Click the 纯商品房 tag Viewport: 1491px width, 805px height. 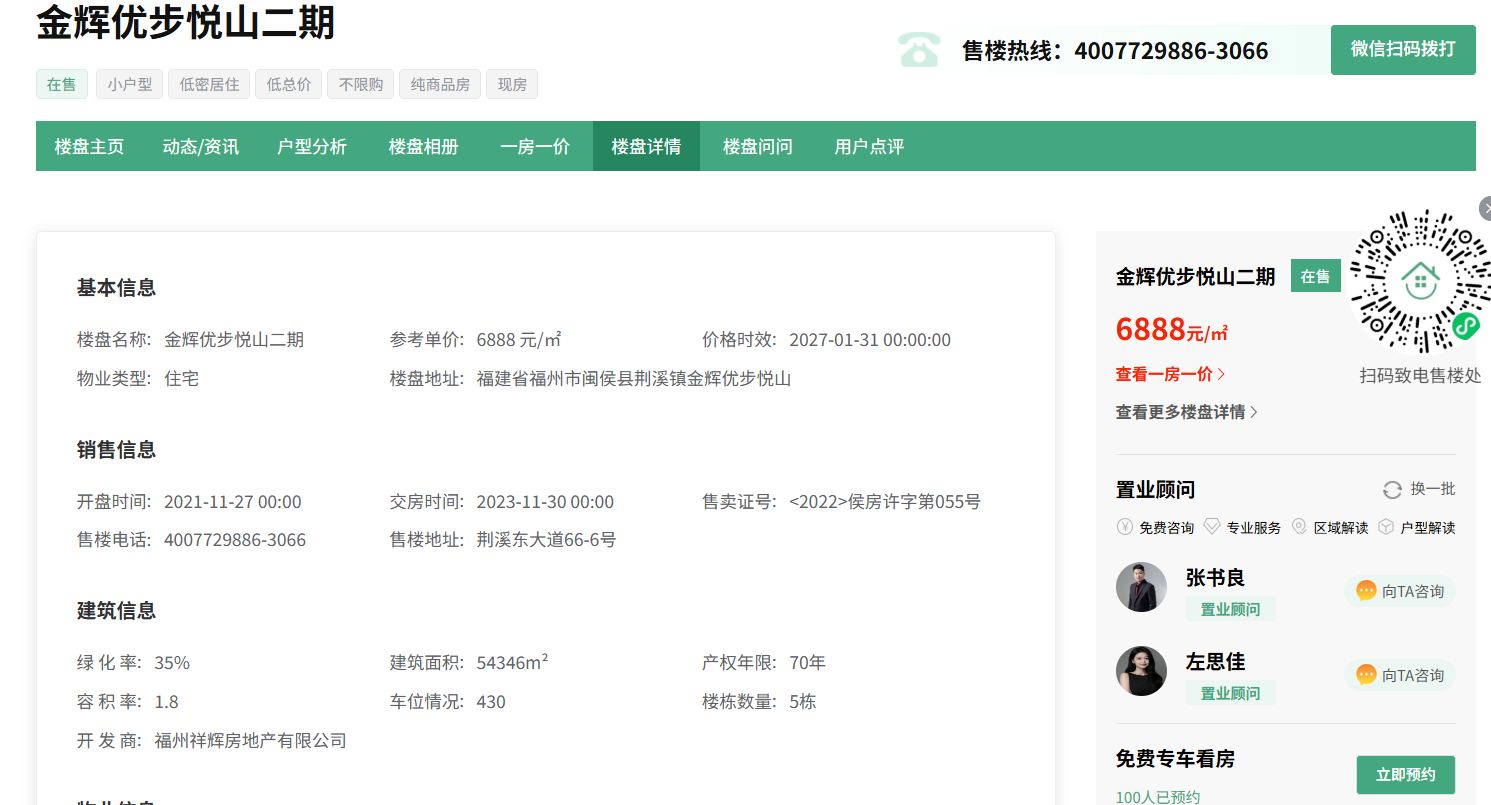click(440, 84)
